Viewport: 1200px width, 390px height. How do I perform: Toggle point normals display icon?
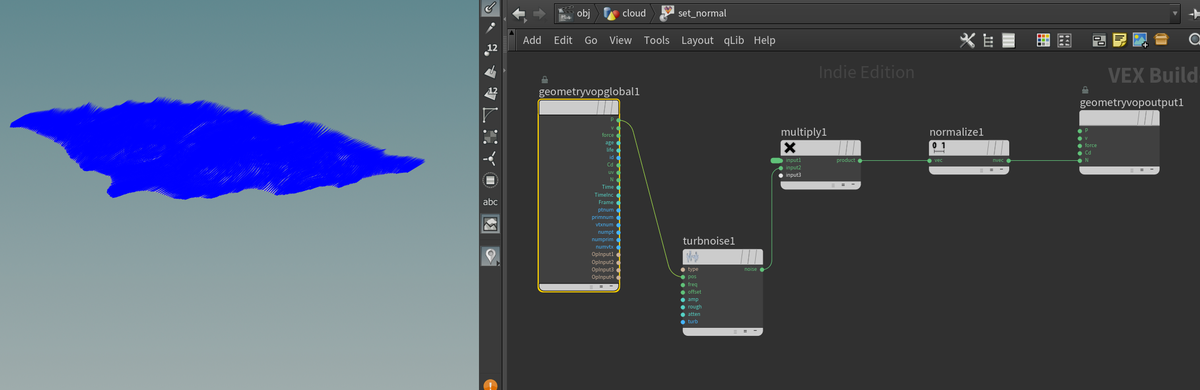pyautogui.click(x=490, y=159)
